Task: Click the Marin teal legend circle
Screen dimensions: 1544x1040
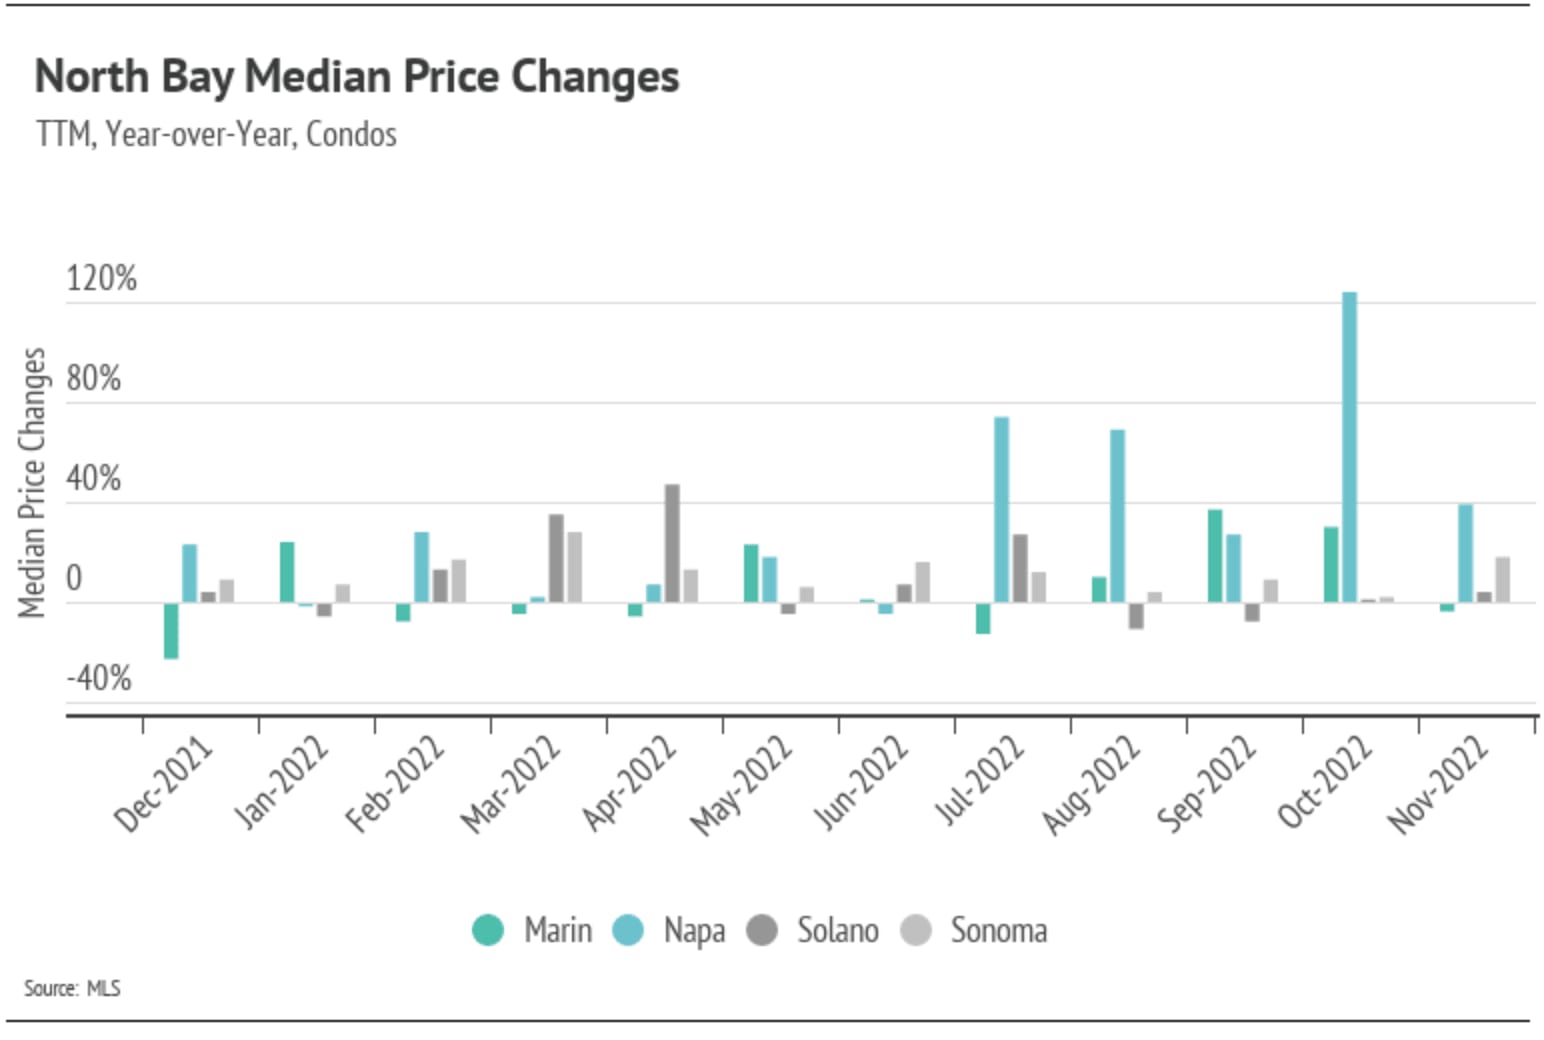Action: 488,930
